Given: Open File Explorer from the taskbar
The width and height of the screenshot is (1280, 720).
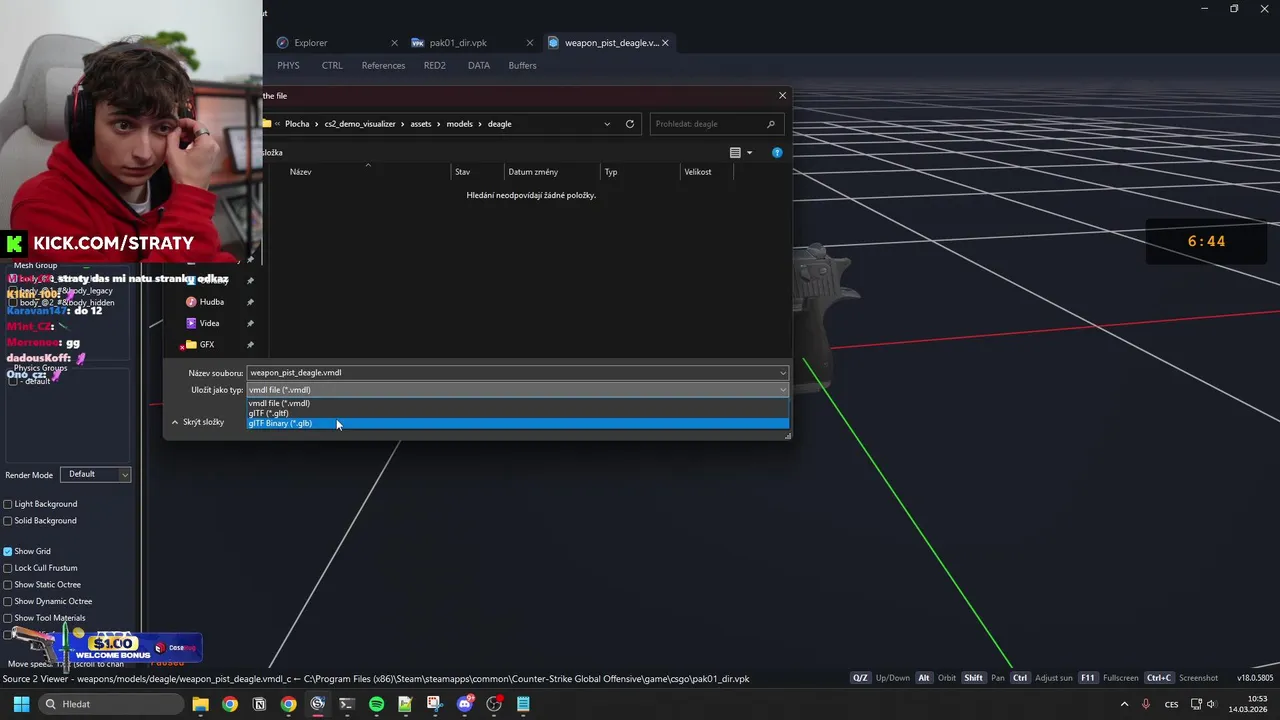Looking at the screenshot, I should (200, 704).
